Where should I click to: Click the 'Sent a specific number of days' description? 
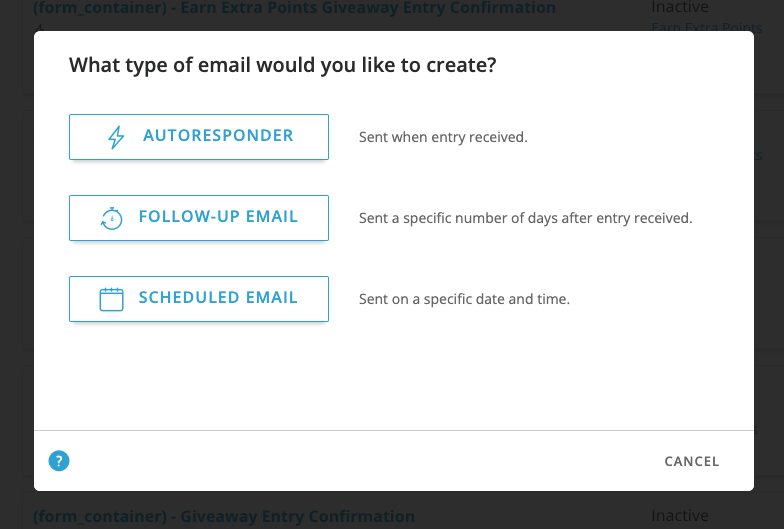point(525,218)
